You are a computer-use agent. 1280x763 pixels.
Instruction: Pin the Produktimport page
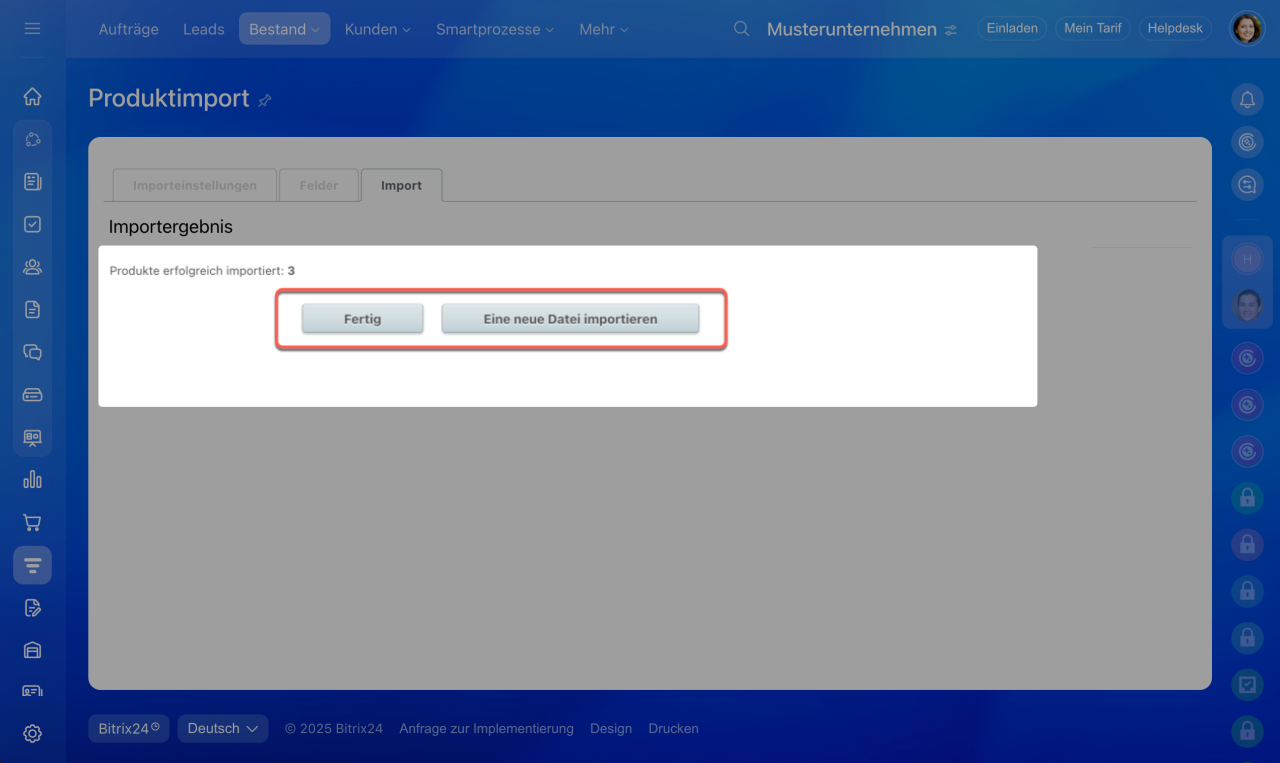265,100
